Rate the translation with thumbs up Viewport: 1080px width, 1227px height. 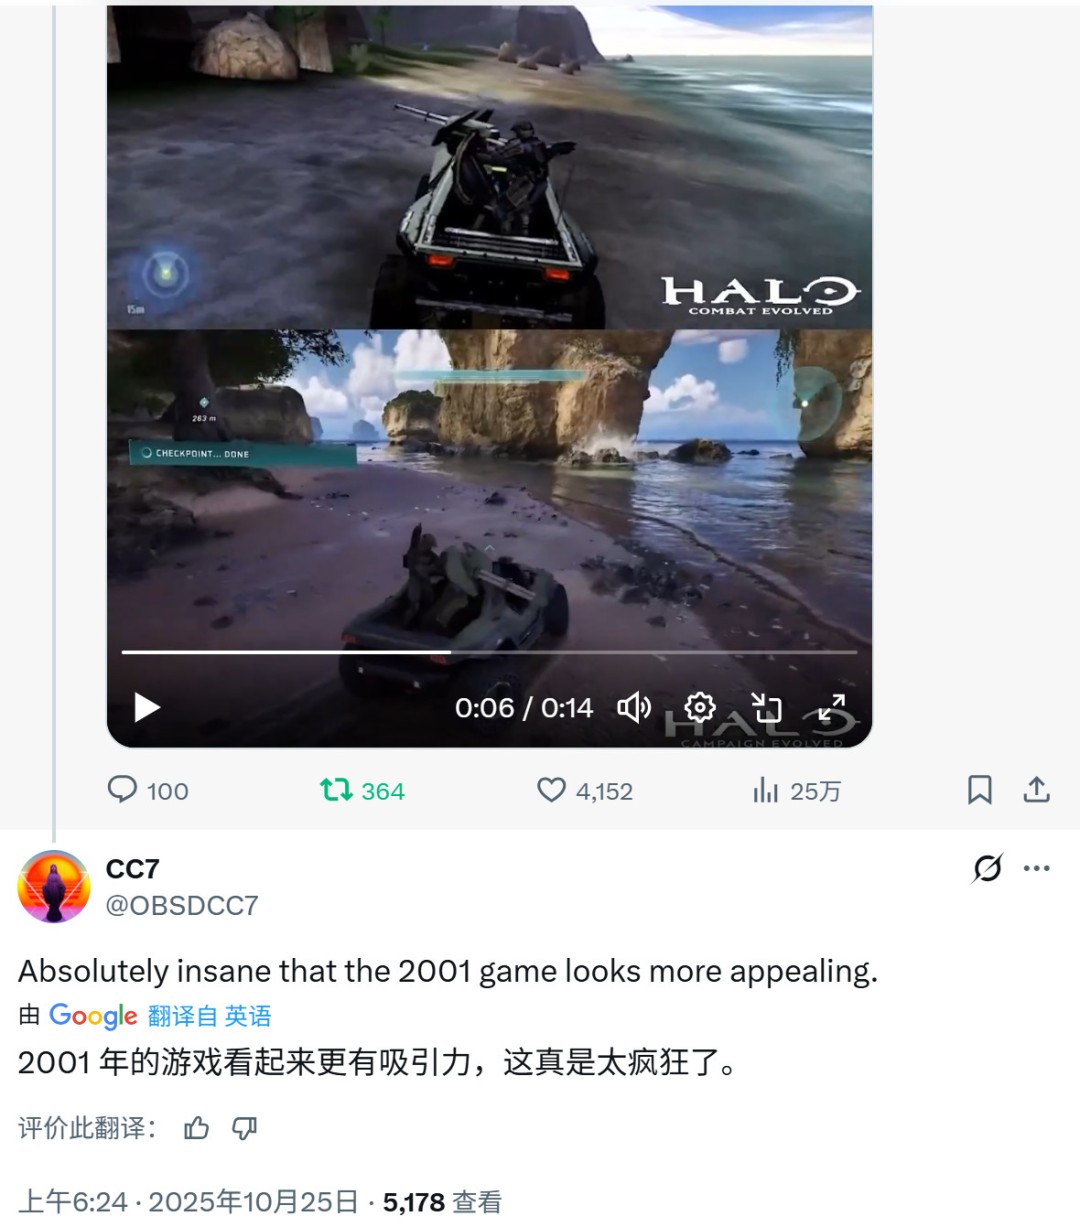pos(197,1128)
